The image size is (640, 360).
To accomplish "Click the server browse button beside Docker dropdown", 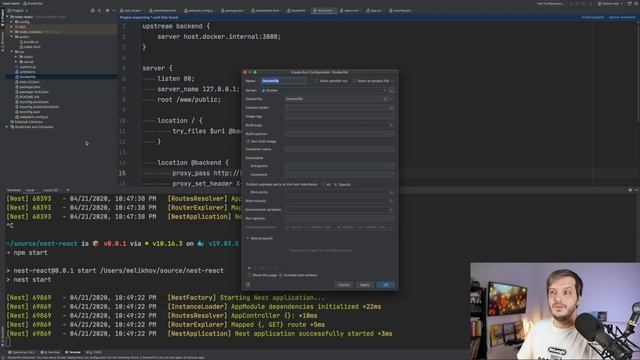I will click(x=392, y=90).
